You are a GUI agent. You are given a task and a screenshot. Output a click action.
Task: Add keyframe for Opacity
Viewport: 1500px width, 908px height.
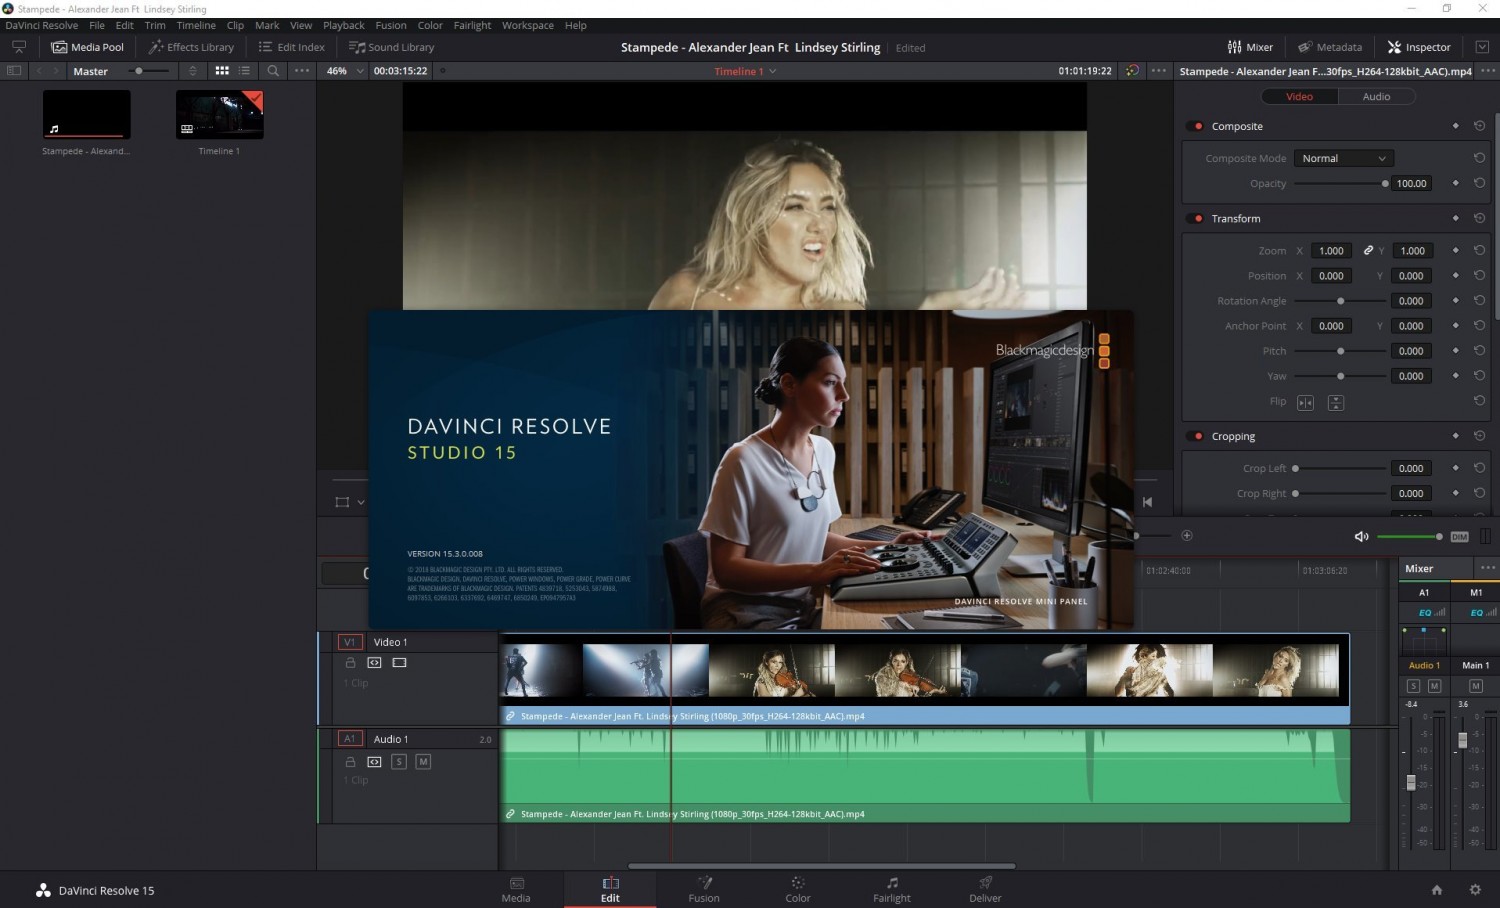click(1455, 183)
